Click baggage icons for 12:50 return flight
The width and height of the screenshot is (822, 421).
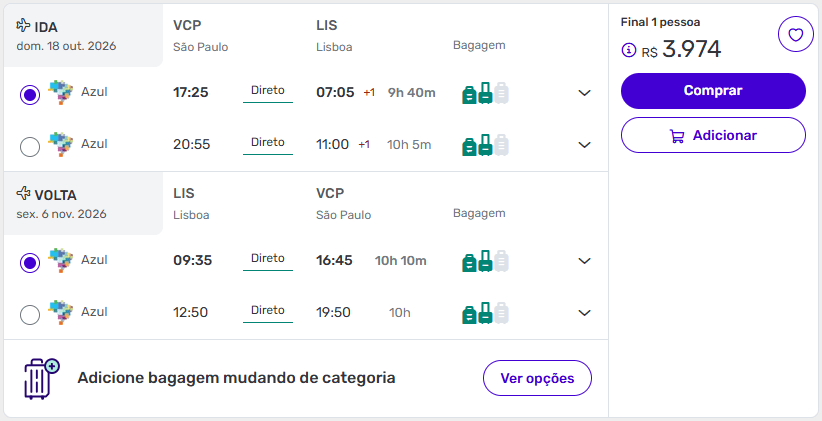click(485, 312)
